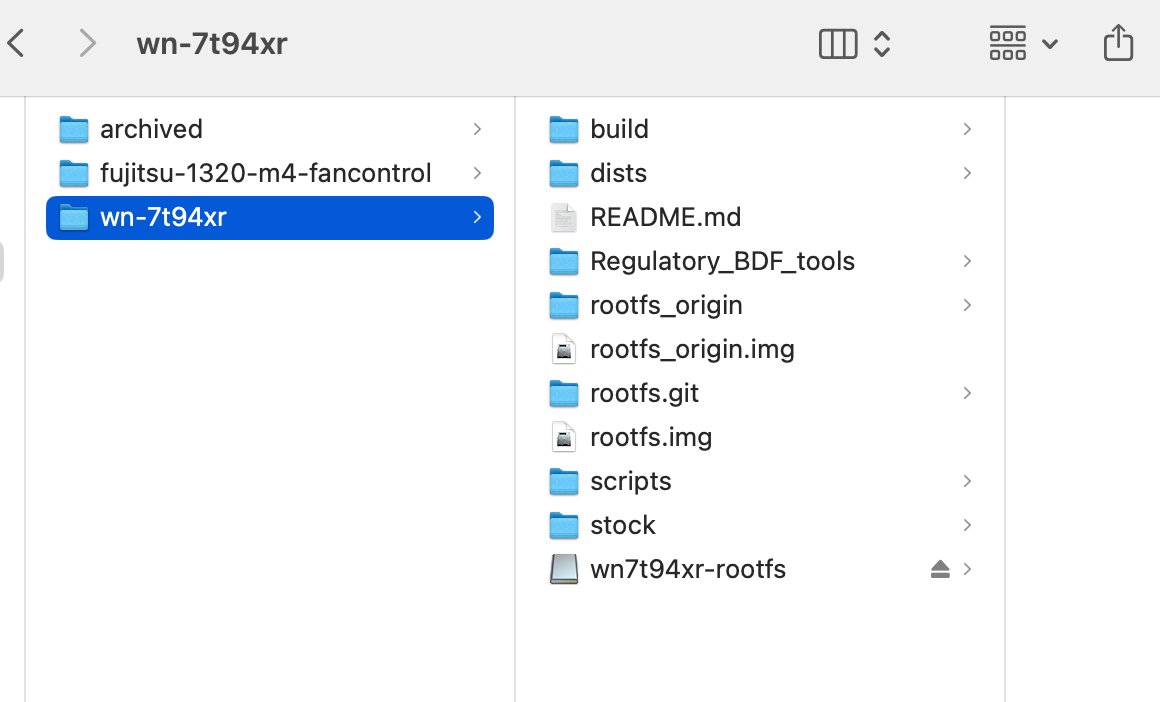Select the scripts folder icon
Viewport: 1160px width, 702px height.
[x=564, y=482]
